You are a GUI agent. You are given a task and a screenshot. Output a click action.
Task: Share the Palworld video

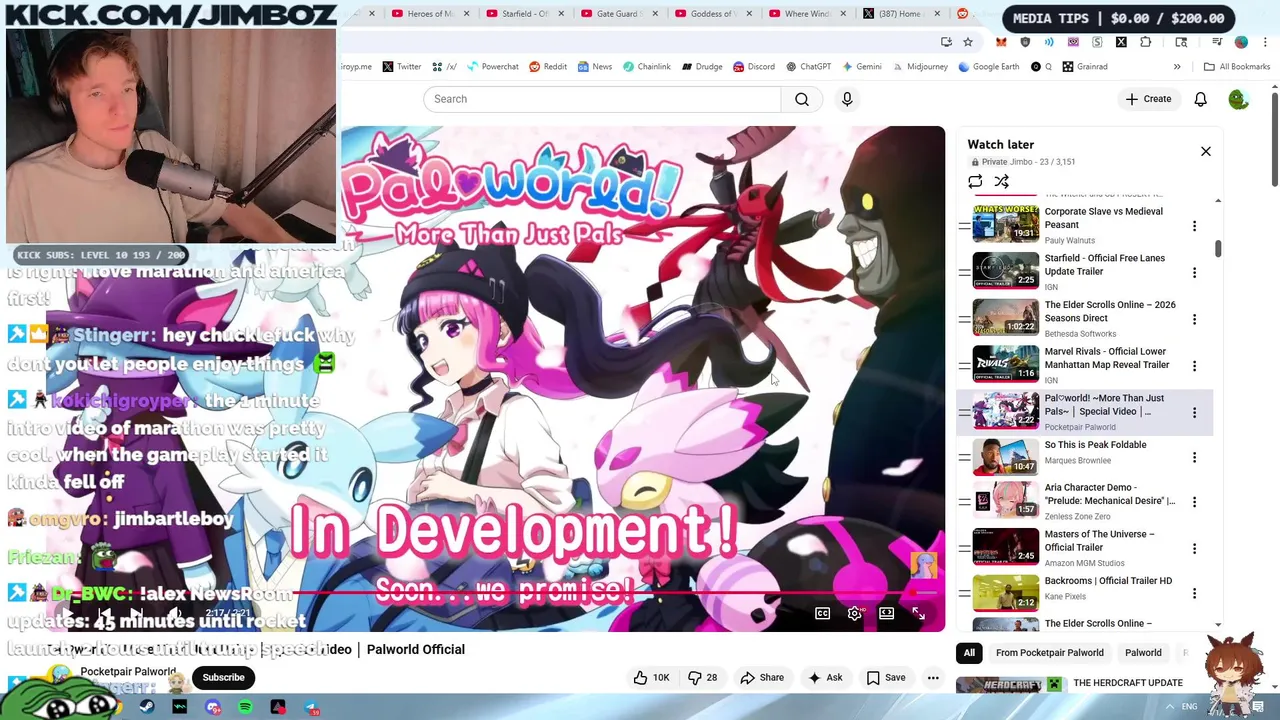762,677
